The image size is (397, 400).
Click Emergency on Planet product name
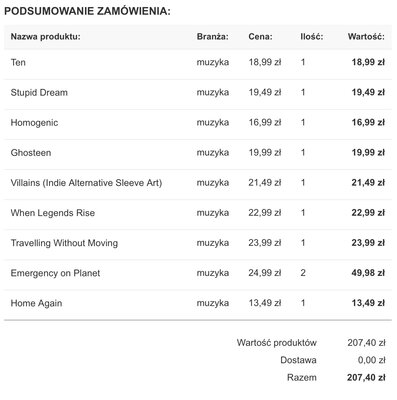pyautogui.click(x=55, y=273)
